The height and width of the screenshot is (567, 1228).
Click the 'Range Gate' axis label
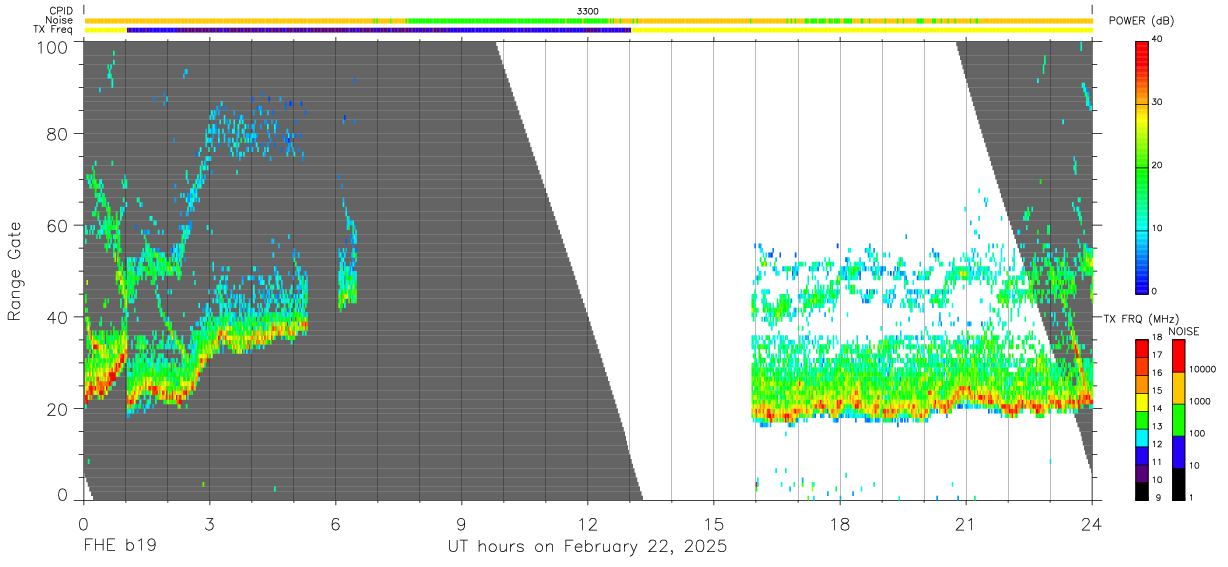point(15,272)
